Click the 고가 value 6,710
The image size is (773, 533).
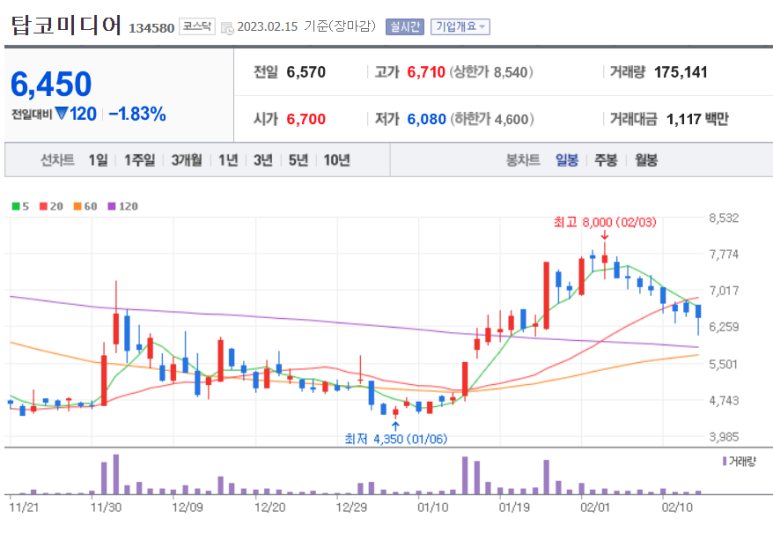tap(426, 72)
